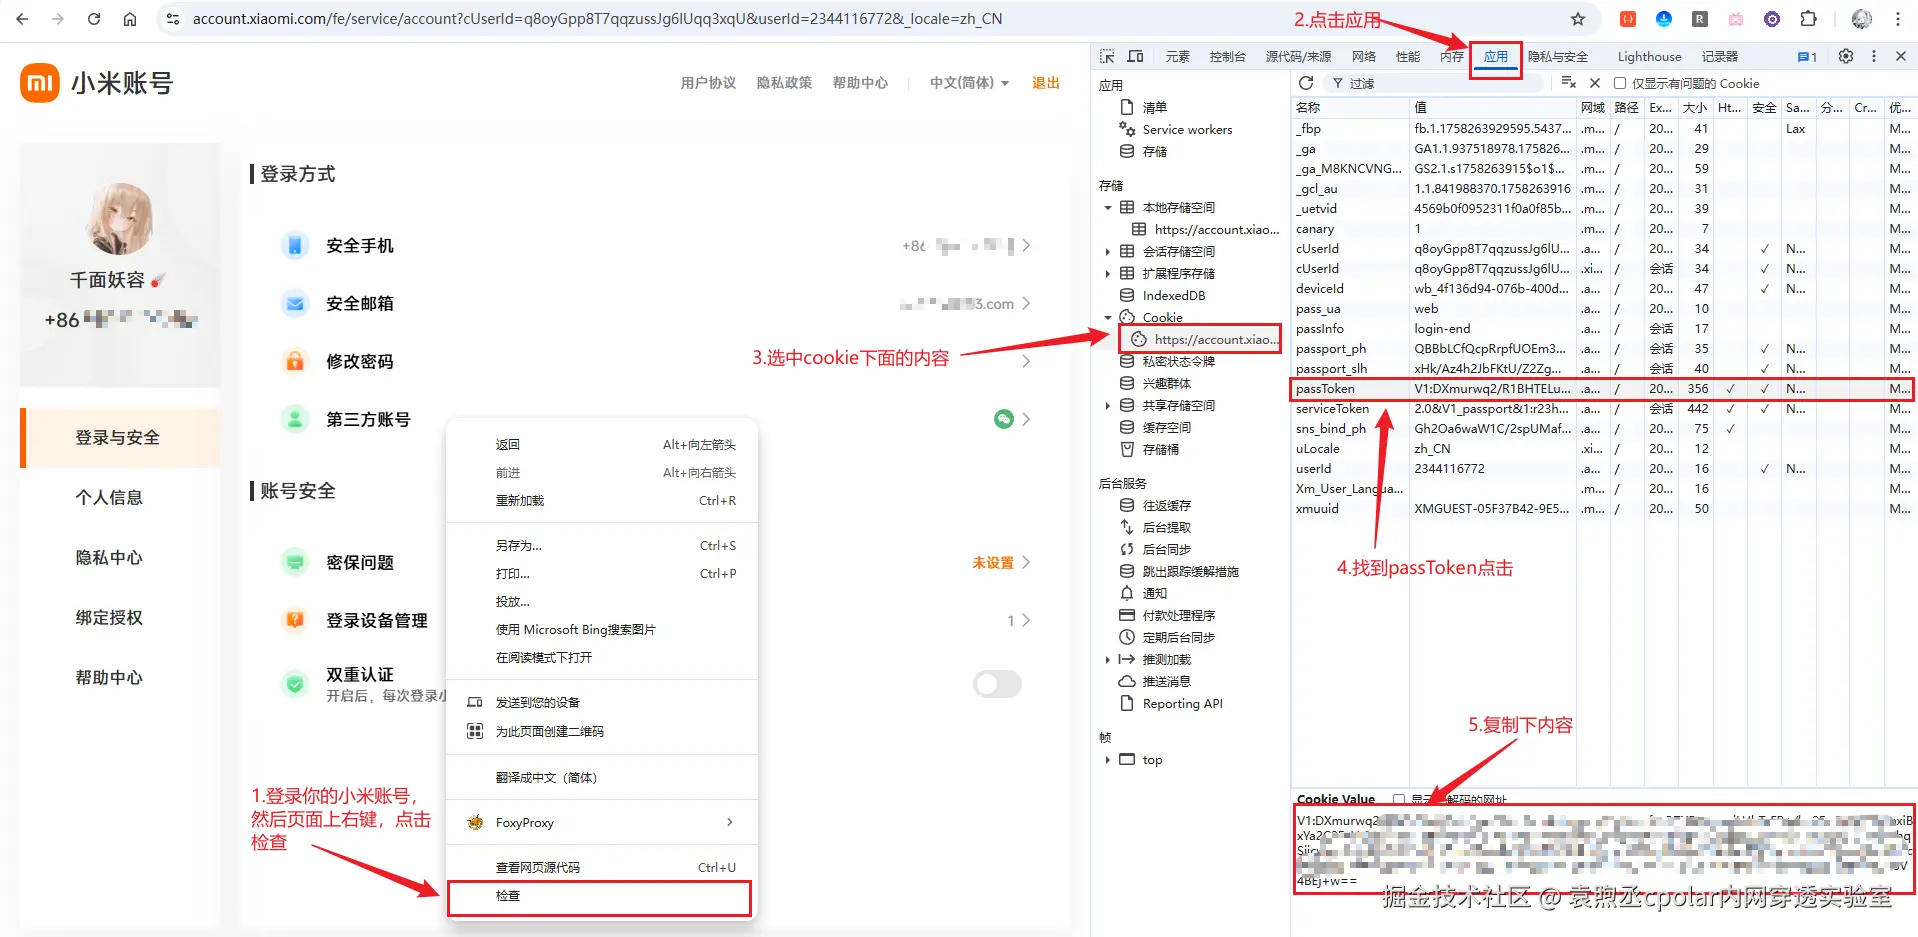Screen dimensions: 1918x937
Task: Open the secure email setting row
Action: pyautogui.click(x=655, y=304)
